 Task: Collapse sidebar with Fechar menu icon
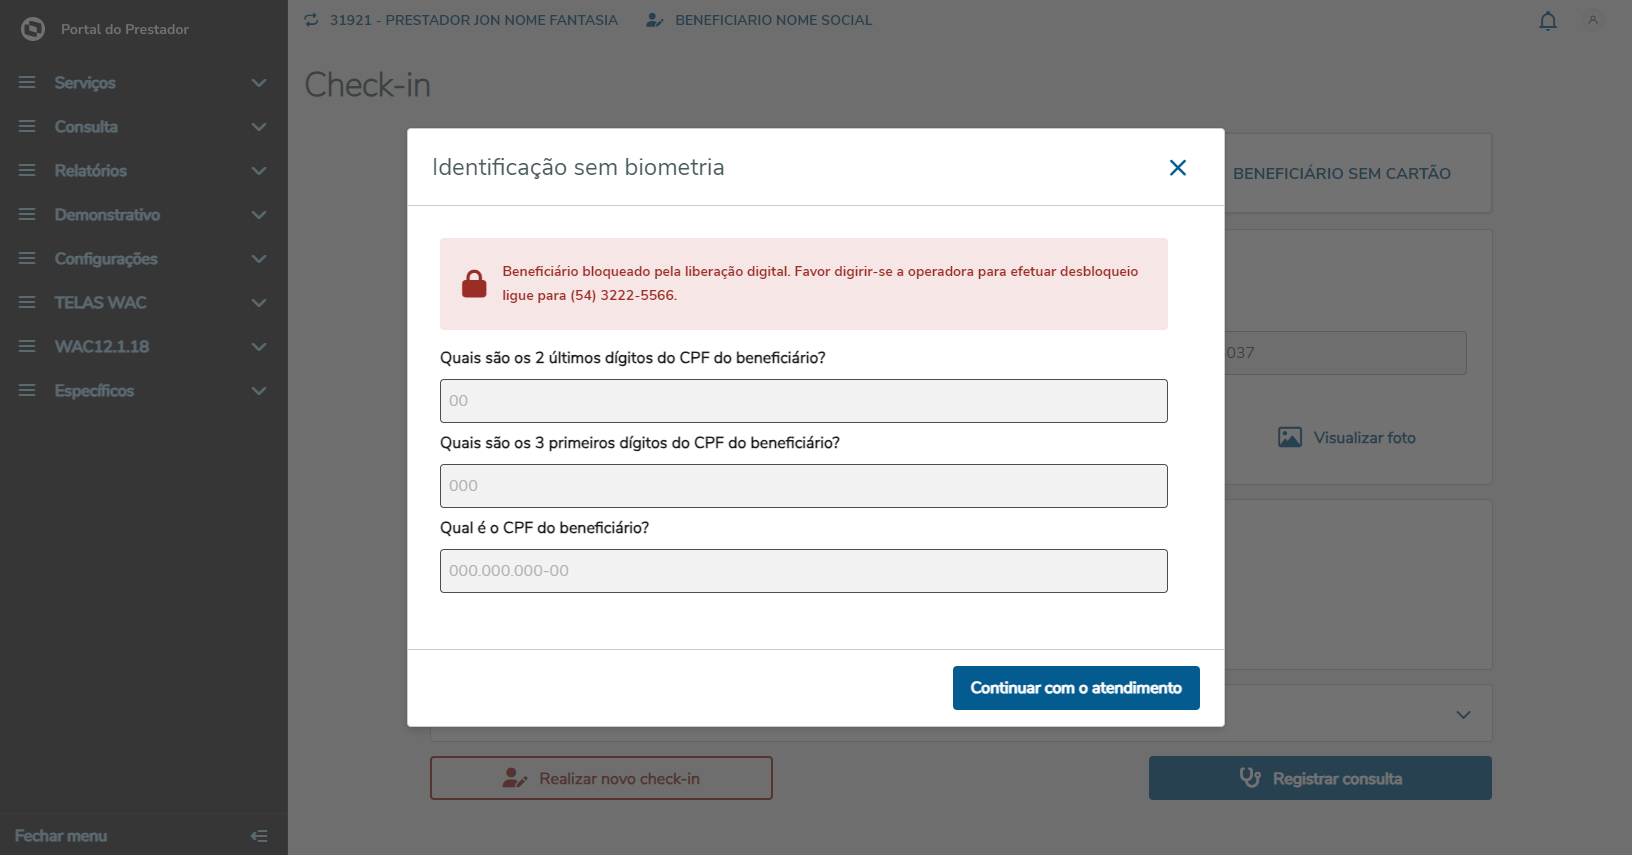click(x=259, y=836)
